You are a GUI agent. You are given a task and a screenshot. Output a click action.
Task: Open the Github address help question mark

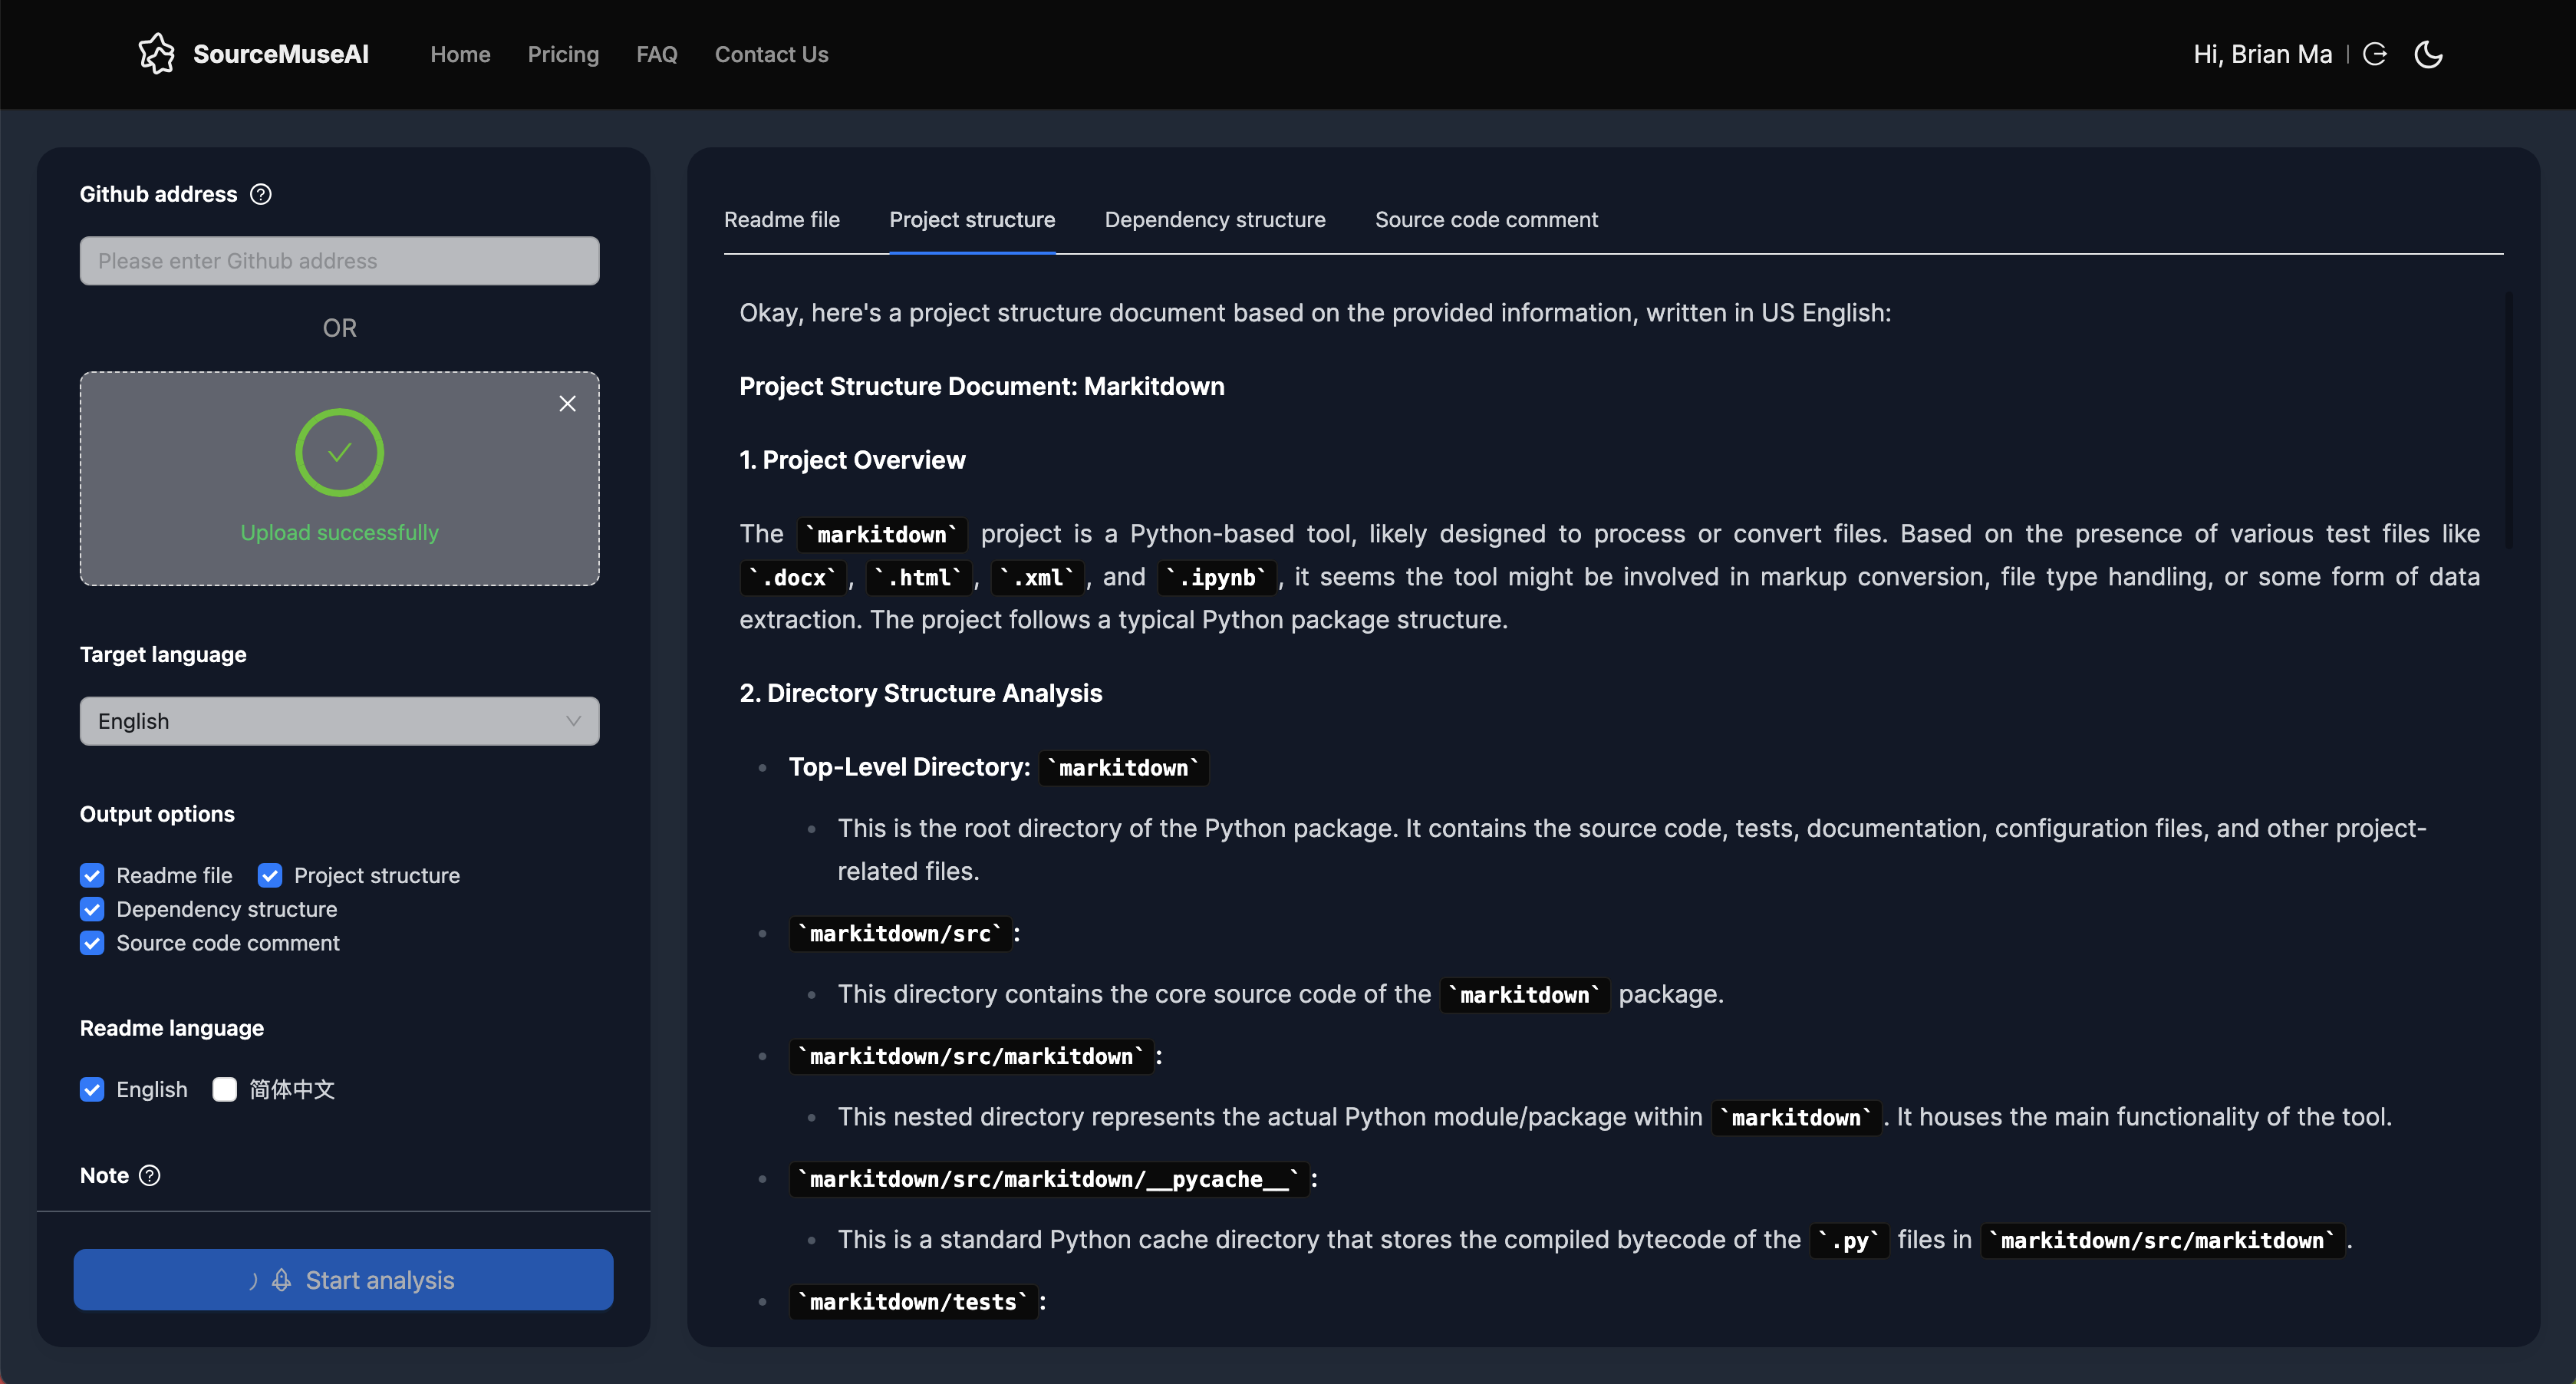click(260, 194)
